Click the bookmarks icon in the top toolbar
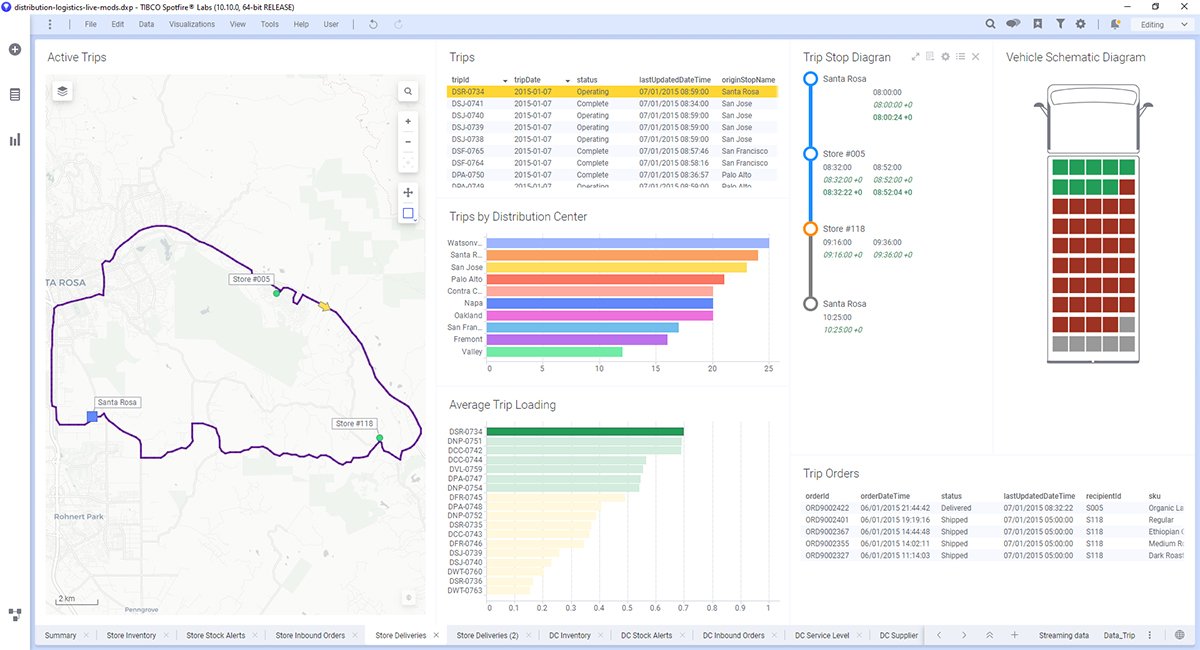The width and height of the screenshot is (1200, 650). tap(1038, 23)
